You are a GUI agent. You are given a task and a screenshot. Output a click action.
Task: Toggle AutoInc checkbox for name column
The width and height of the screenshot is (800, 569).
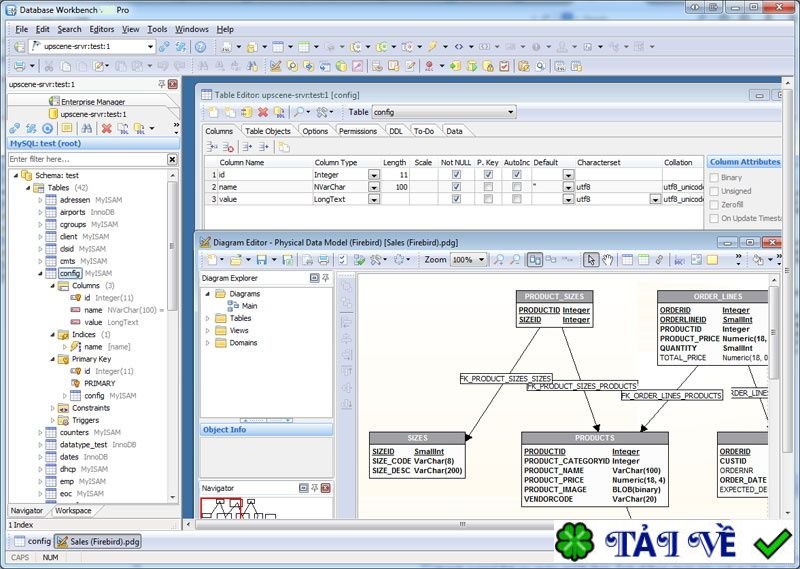pyautogui.click(x=516, y=187)
